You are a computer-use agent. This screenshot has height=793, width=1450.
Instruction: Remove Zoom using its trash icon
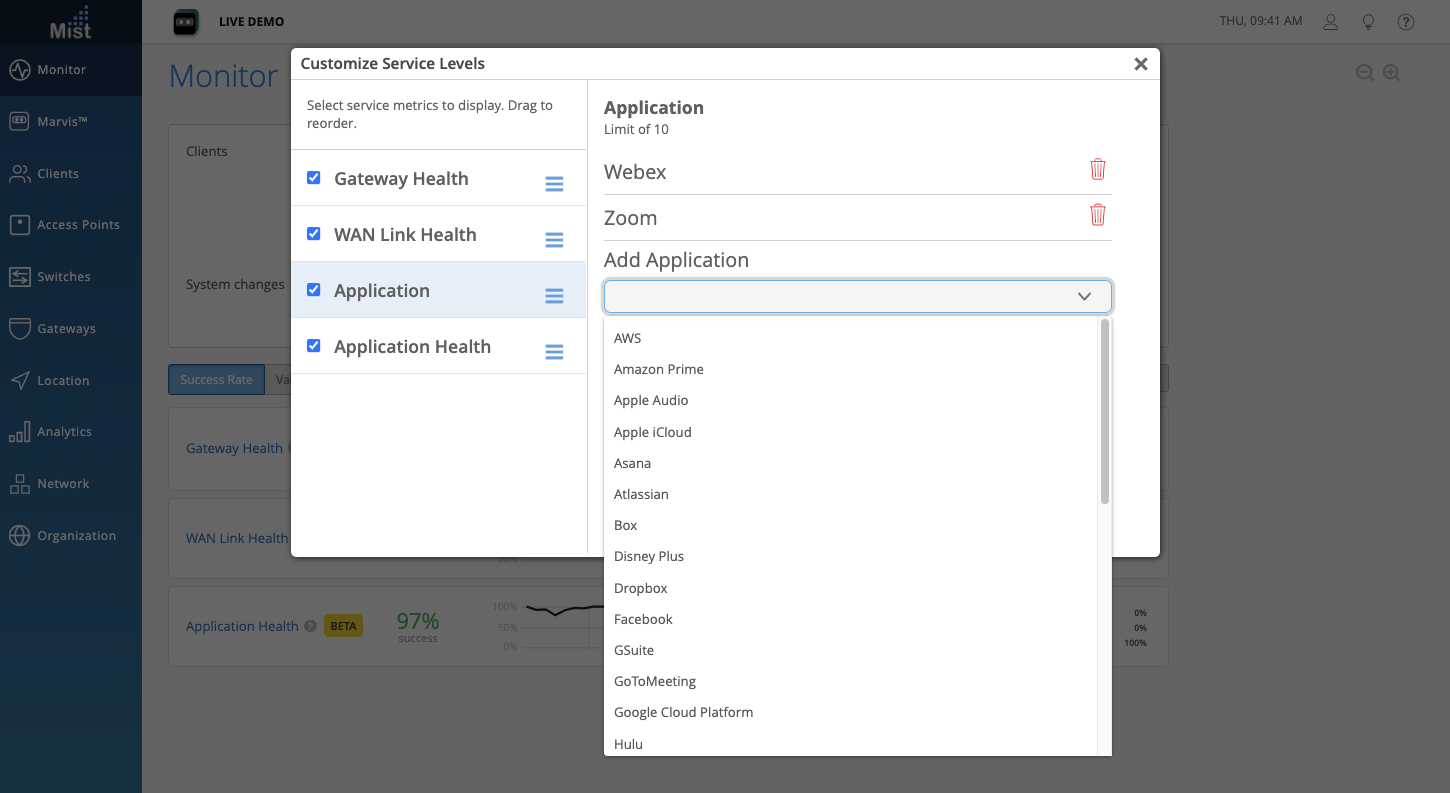(x=1097, y=215)
